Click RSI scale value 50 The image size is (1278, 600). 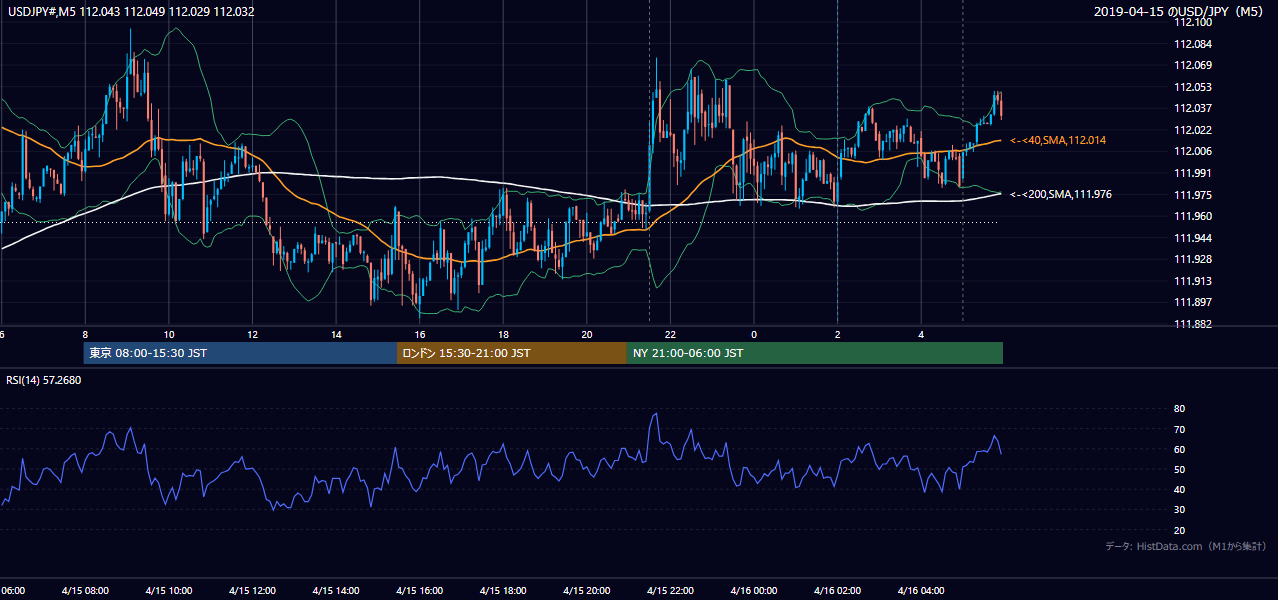(1179, 469)
